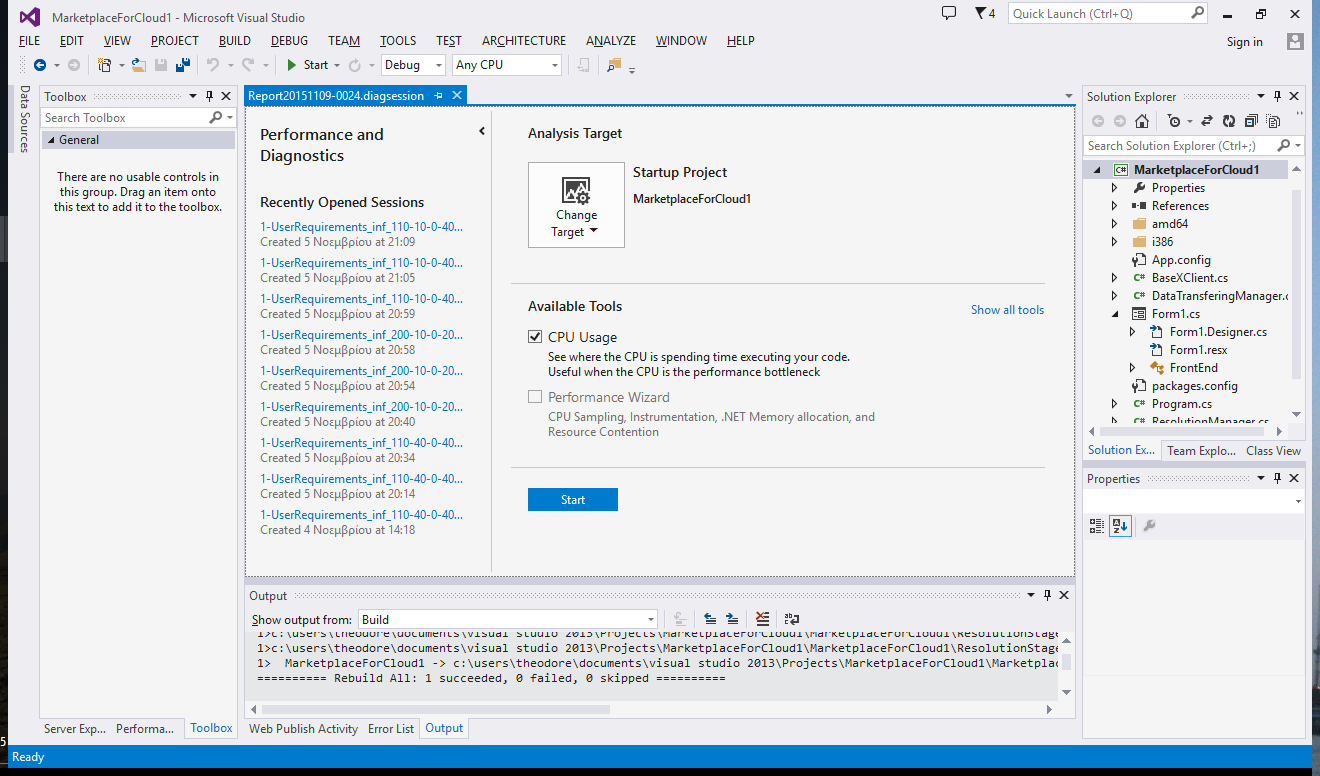
Task: Open the feedback speech bubble icon
Action: coord(949,14)
